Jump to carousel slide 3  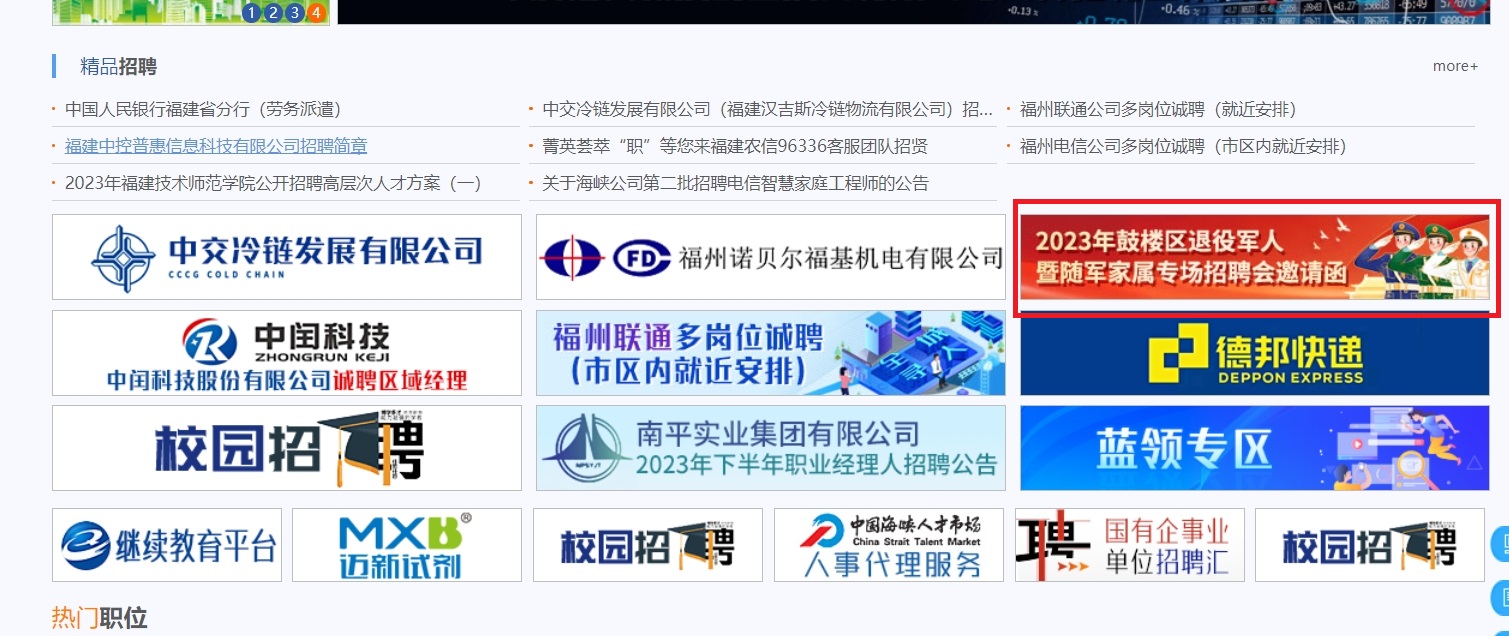point(294,13)
